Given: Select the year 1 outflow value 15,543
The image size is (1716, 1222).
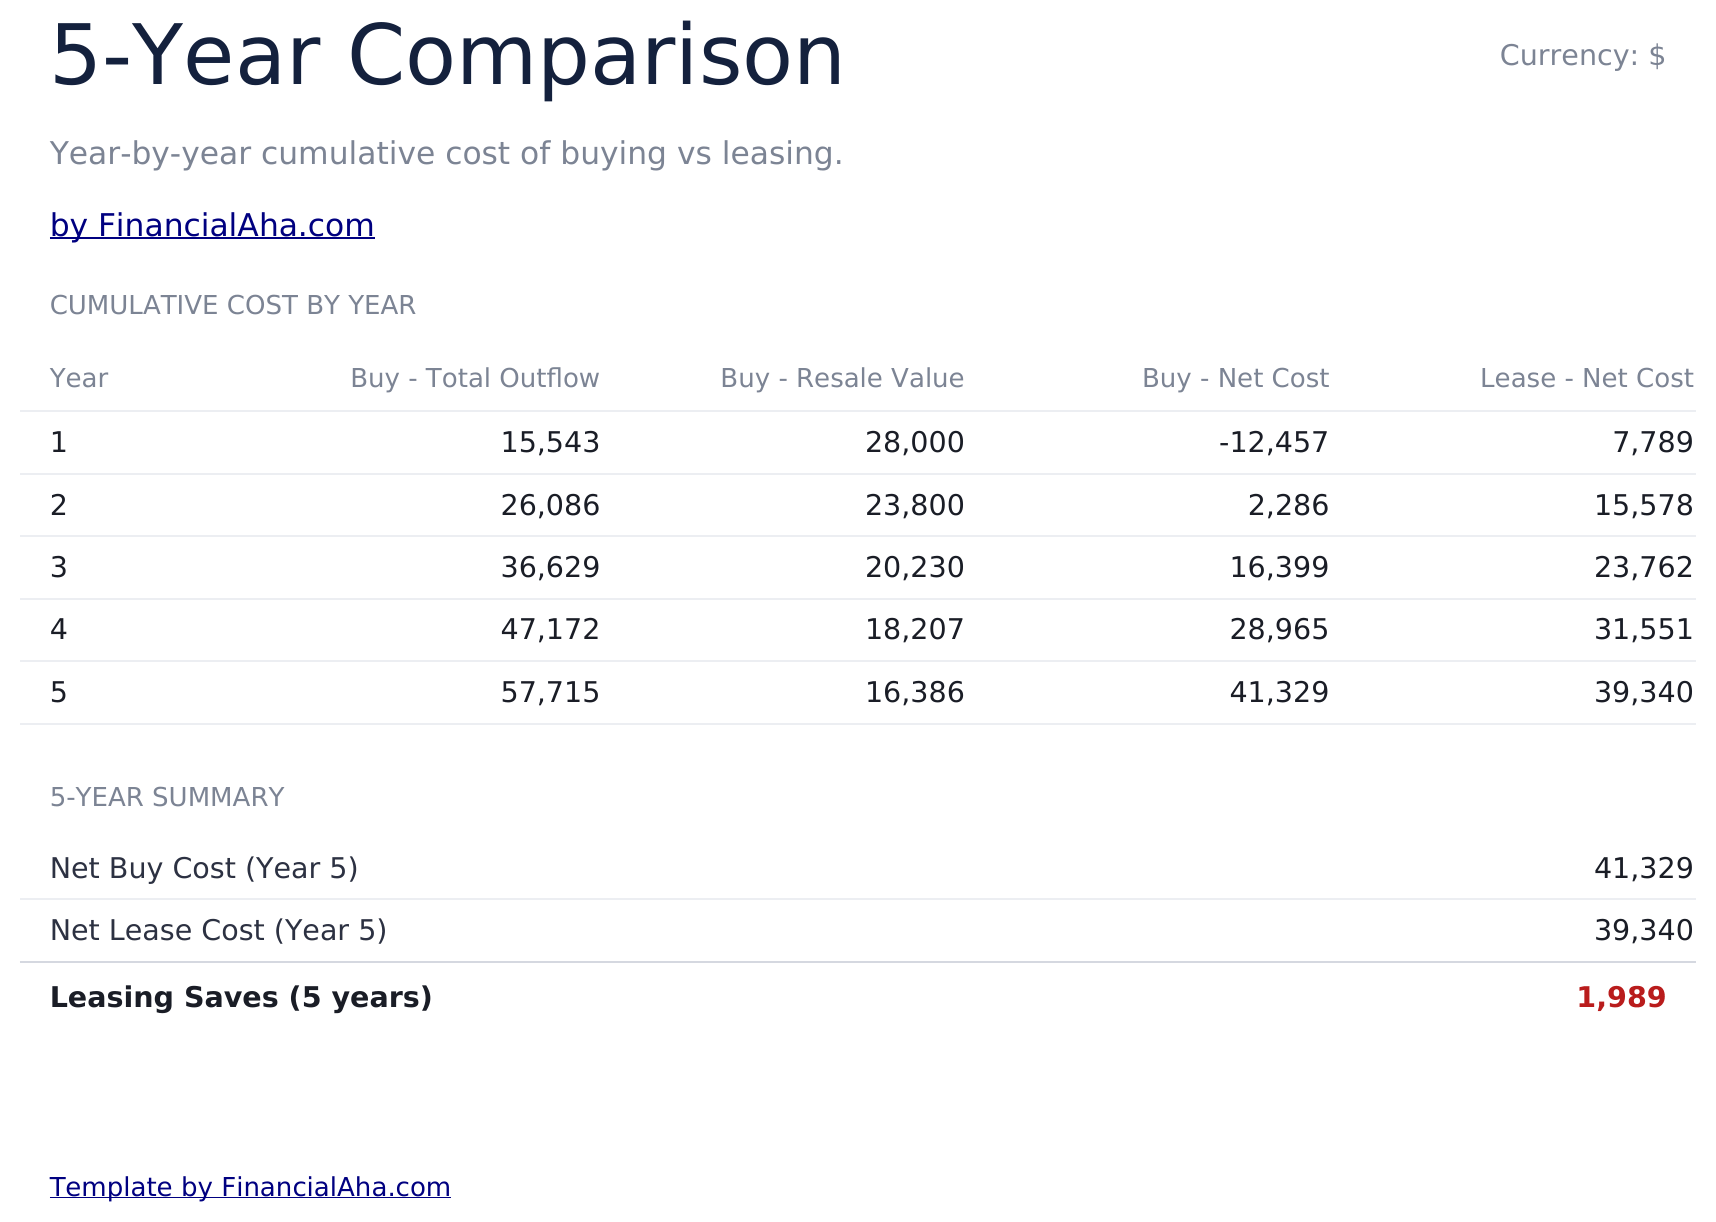Looking at the screenshot, I should 550,443.
